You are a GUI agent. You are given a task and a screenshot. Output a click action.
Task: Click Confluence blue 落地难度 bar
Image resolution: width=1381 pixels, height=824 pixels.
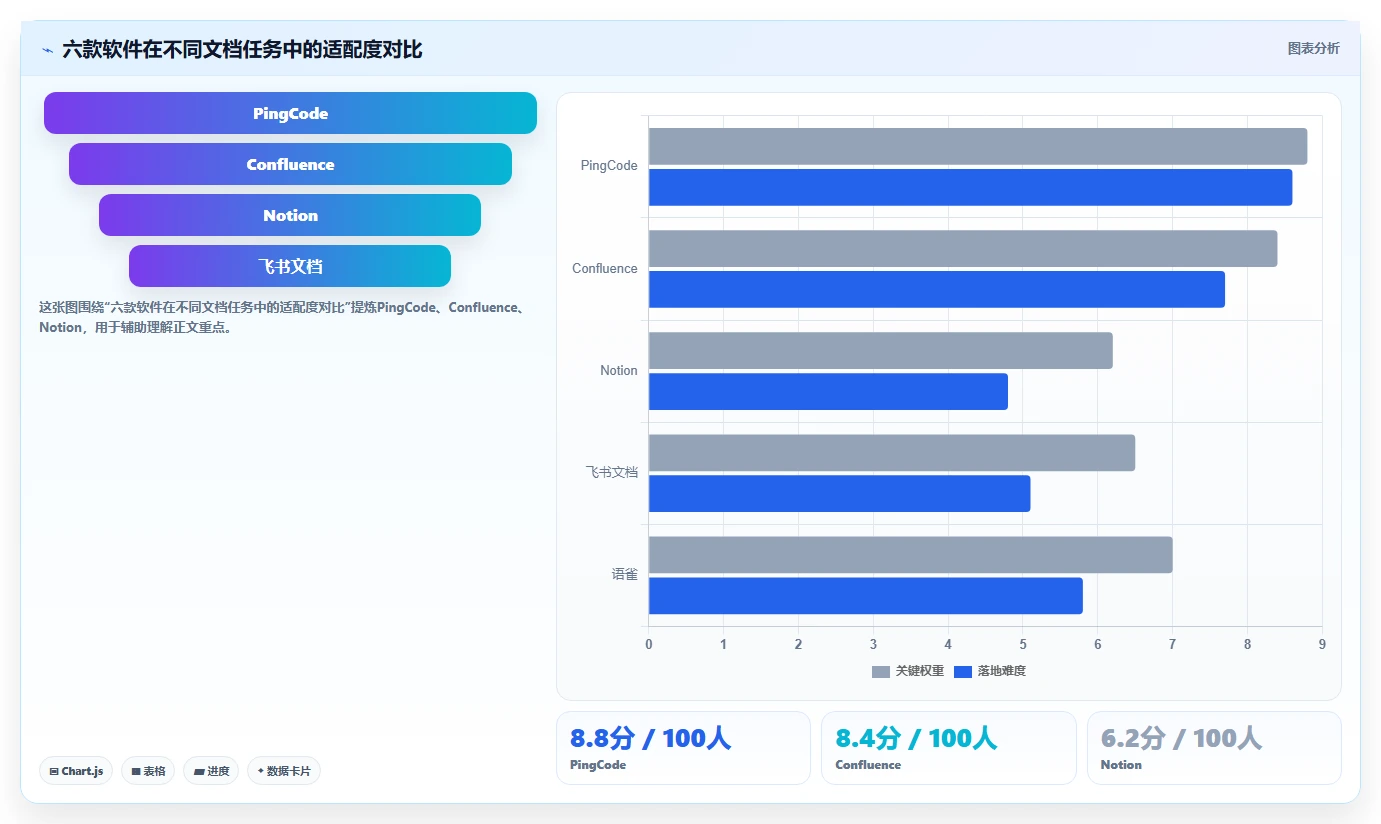click(x=937, y=289)
